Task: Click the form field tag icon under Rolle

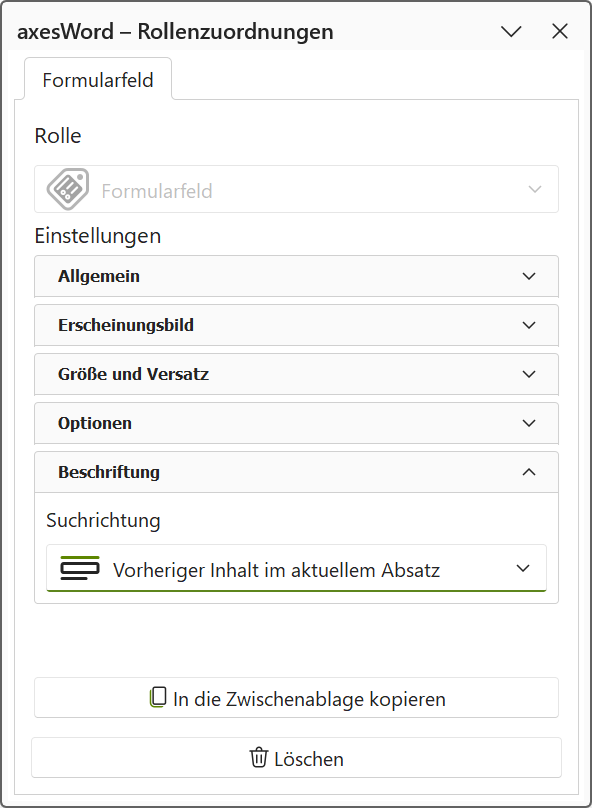Action: 67,189
